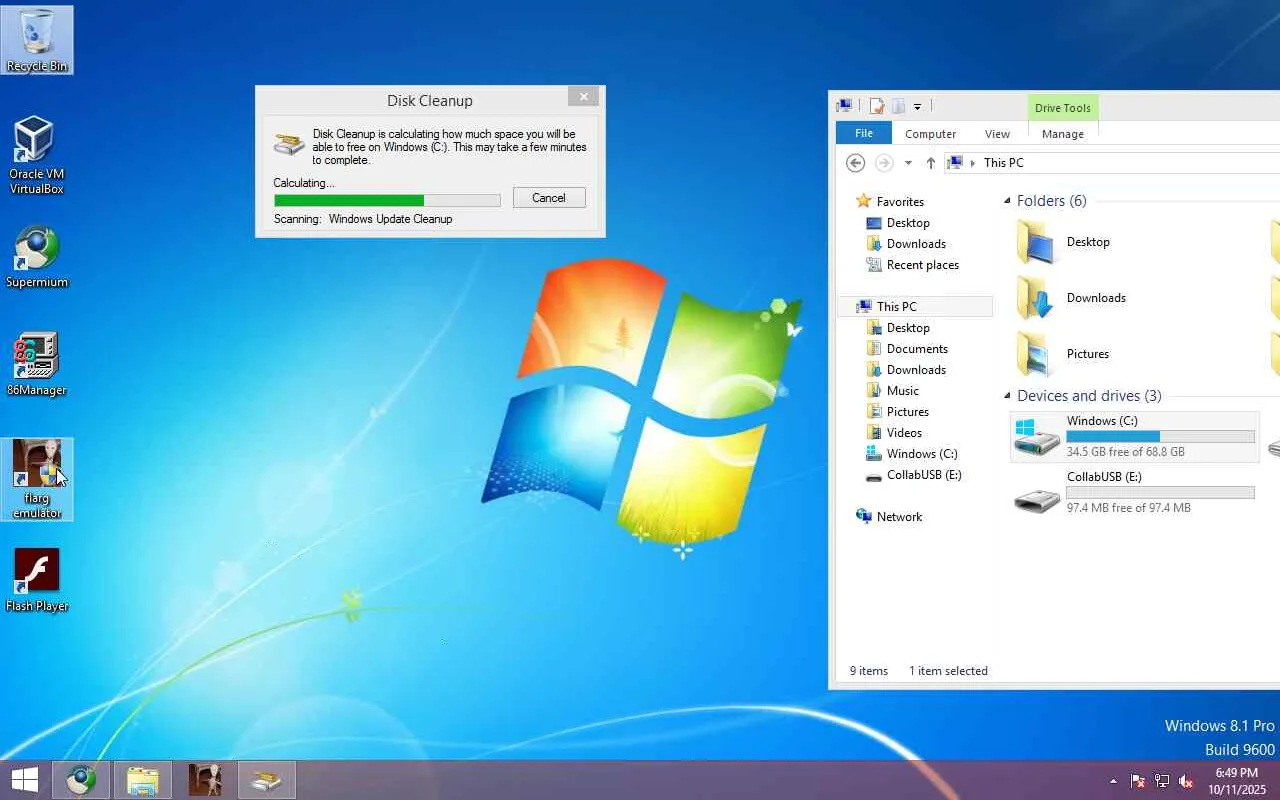Switch to Supermium on the taskbar
Viewport: 1280px width, 800px height.
81,779
